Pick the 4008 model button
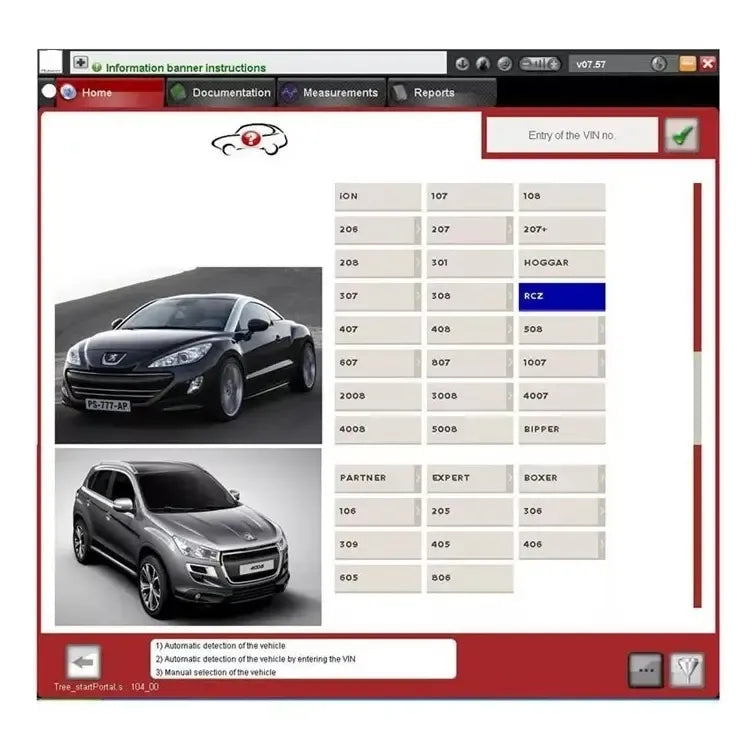Image resolution: width=756 pixels, height=756 pixels. 378,429
